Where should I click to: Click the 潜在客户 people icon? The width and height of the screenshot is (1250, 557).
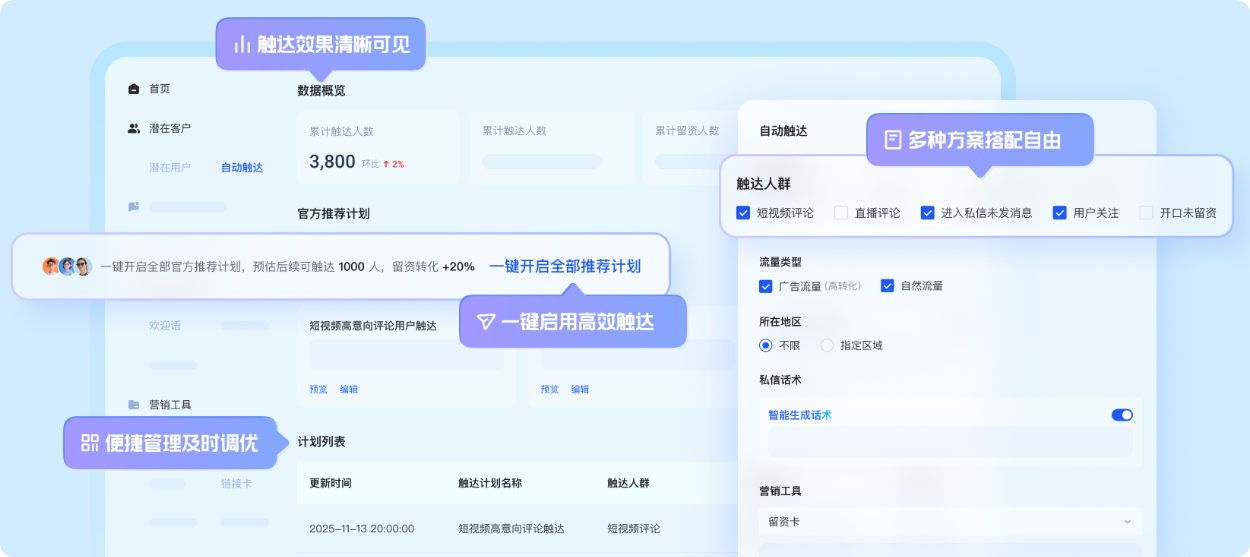tap(134, 129)
